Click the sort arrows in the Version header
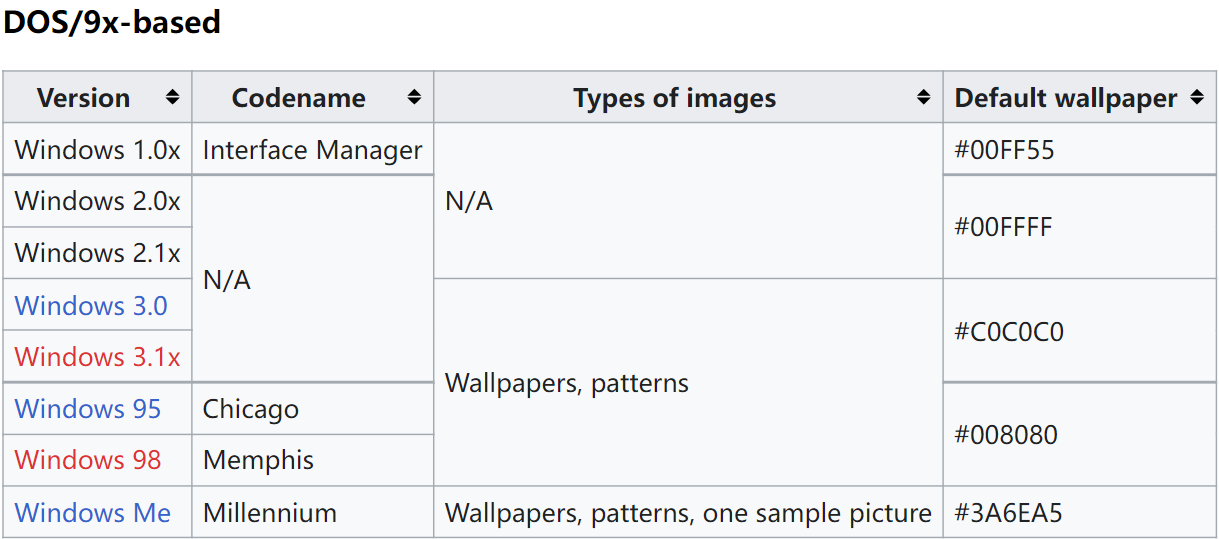The width and height of the screenshot is (1219, 539). point(173,98)
